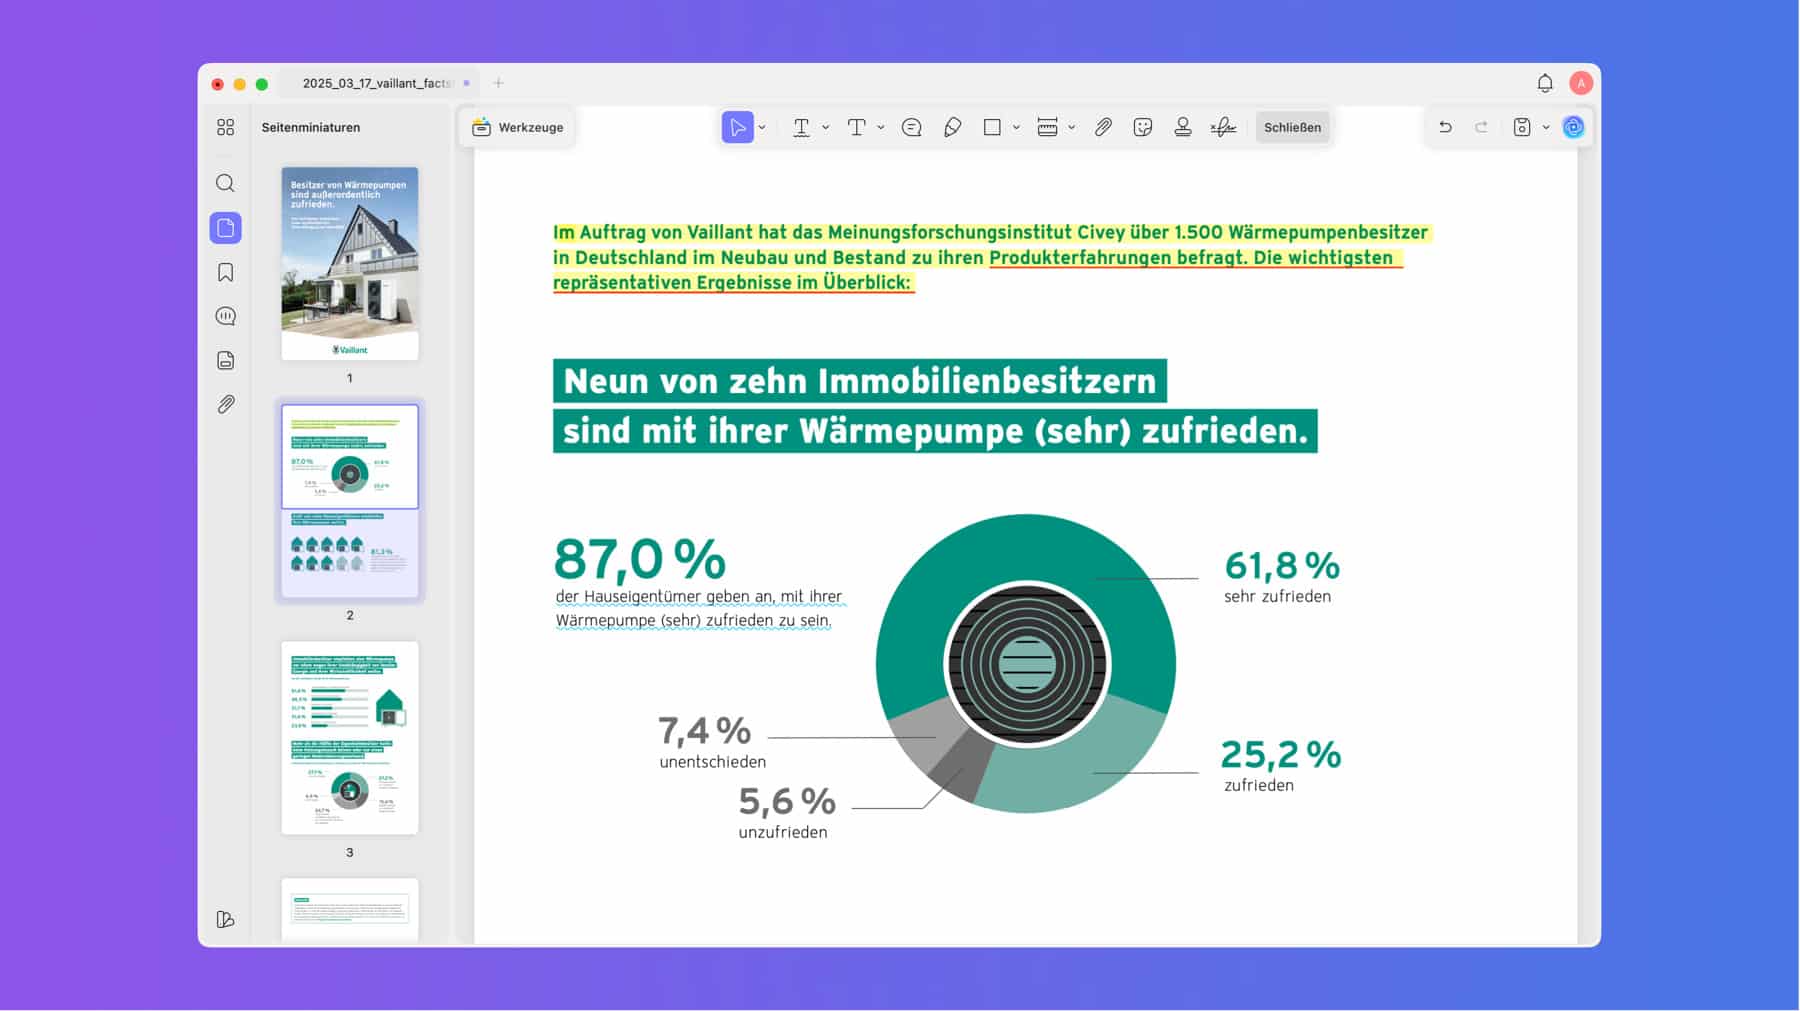Open the underline text style dropdown
This screenshot has width=1800, height=1011.
[x=825, y=128]
